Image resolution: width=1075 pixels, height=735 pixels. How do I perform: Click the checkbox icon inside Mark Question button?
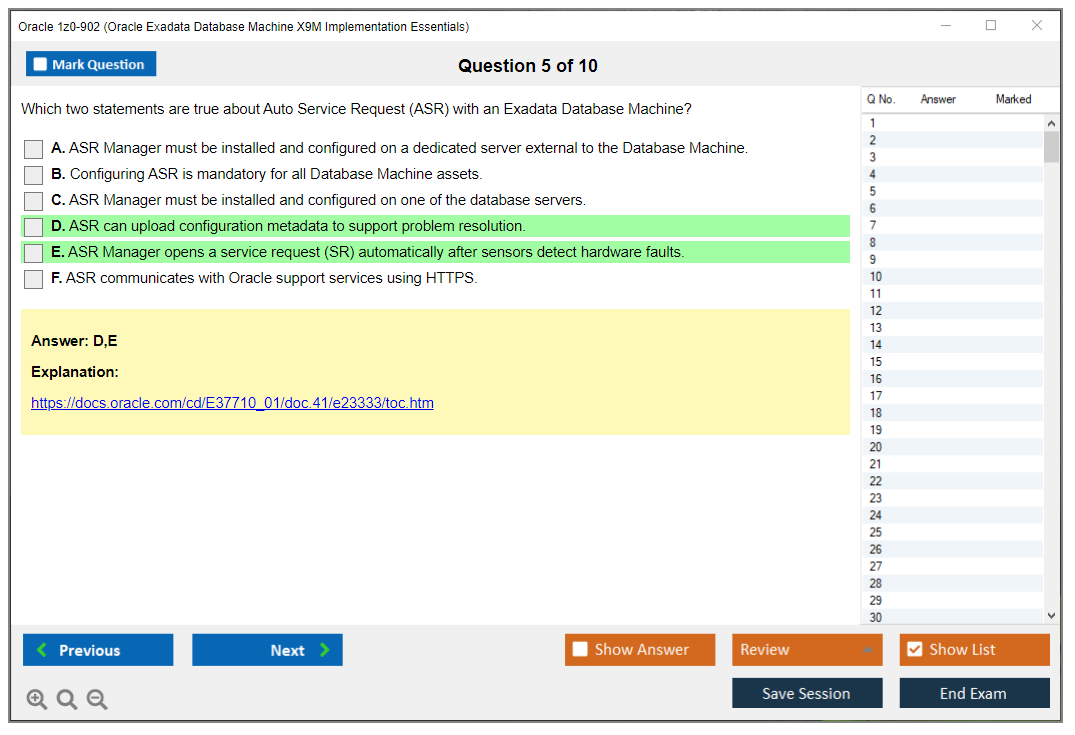click(39, 63)
